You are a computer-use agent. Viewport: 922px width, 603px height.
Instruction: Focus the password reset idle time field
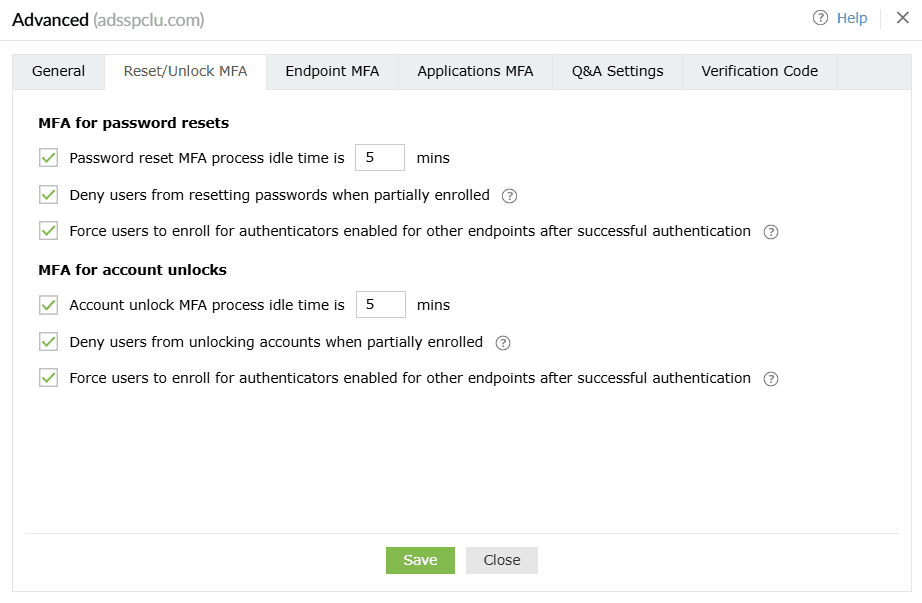380,158
